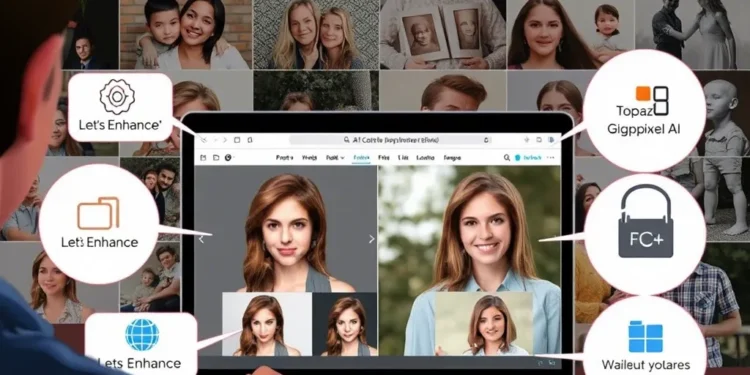Click the browser forward arrow in toolbar
Viewport: 750px width, 375px height.
tap(225, 140)
